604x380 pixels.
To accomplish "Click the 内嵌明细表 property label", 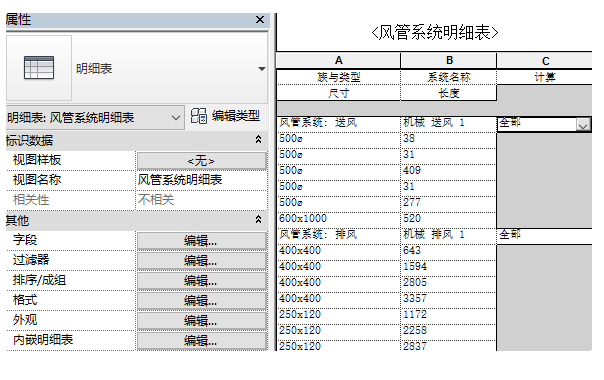I will coord(43,340).
